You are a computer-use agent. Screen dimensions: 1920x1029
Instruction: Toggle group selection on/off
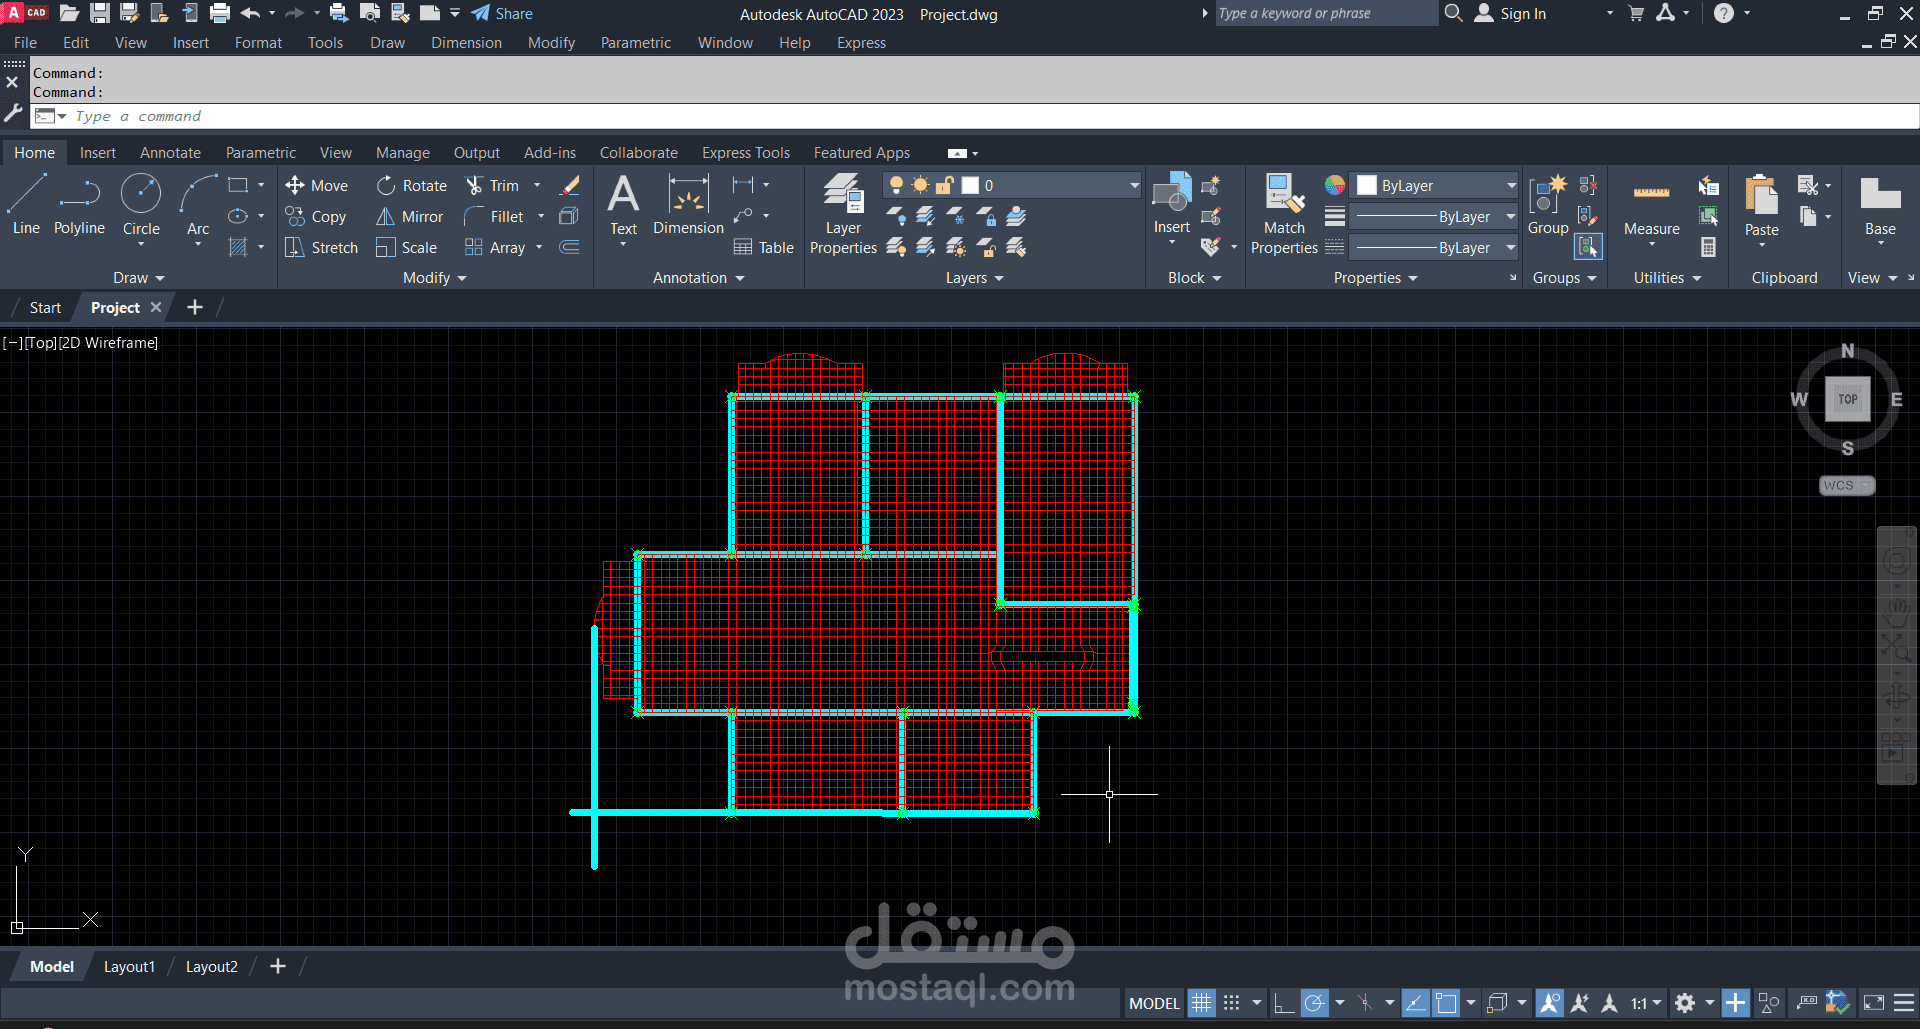tap(1588, 246)
